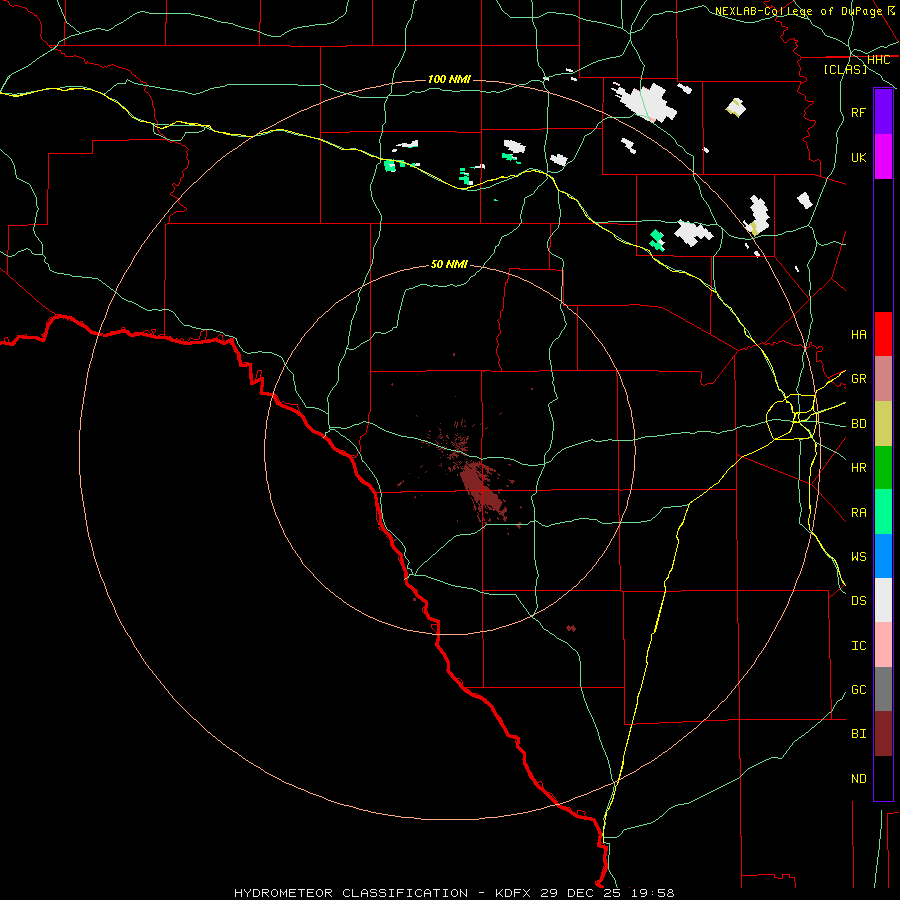The width and height of the screenshot is (900, 900).
Task: Click the HR green legend swatch
Action: [883, 468]
